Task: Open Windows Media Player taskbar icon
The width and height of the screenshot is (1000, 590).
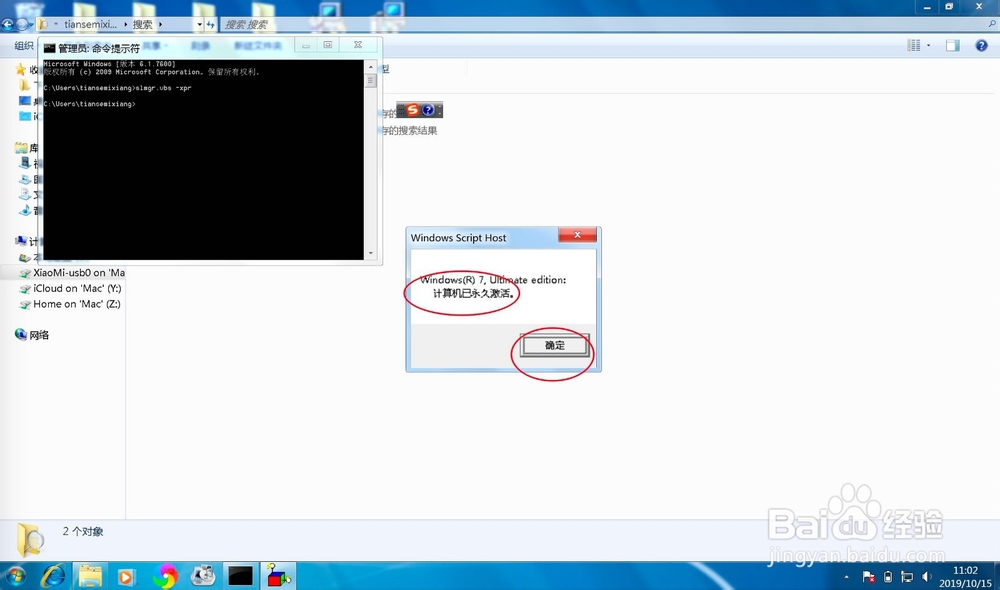Action: point(126,577)
